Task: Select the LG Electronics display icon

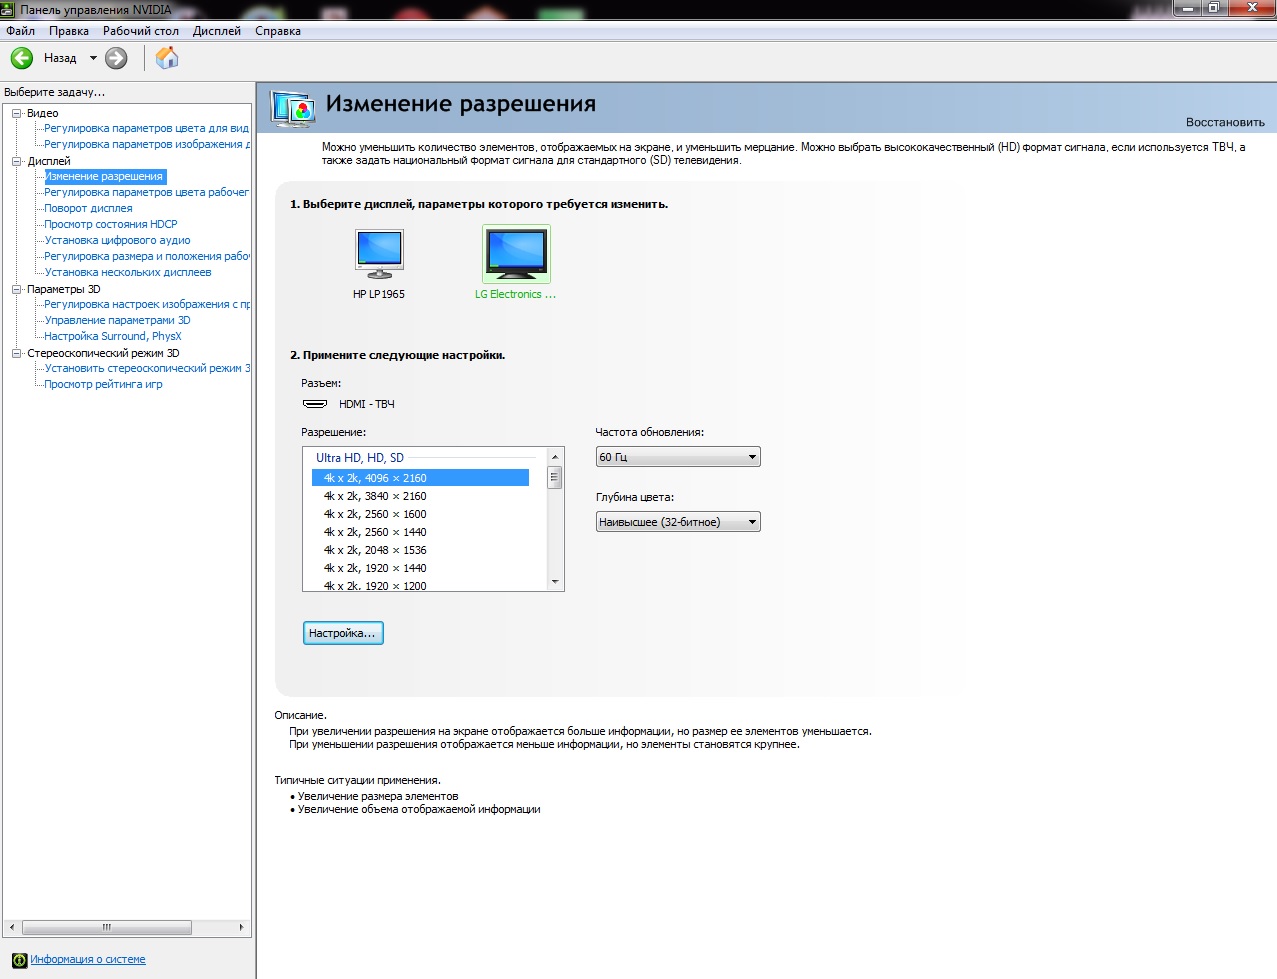Action: (516, 254)
